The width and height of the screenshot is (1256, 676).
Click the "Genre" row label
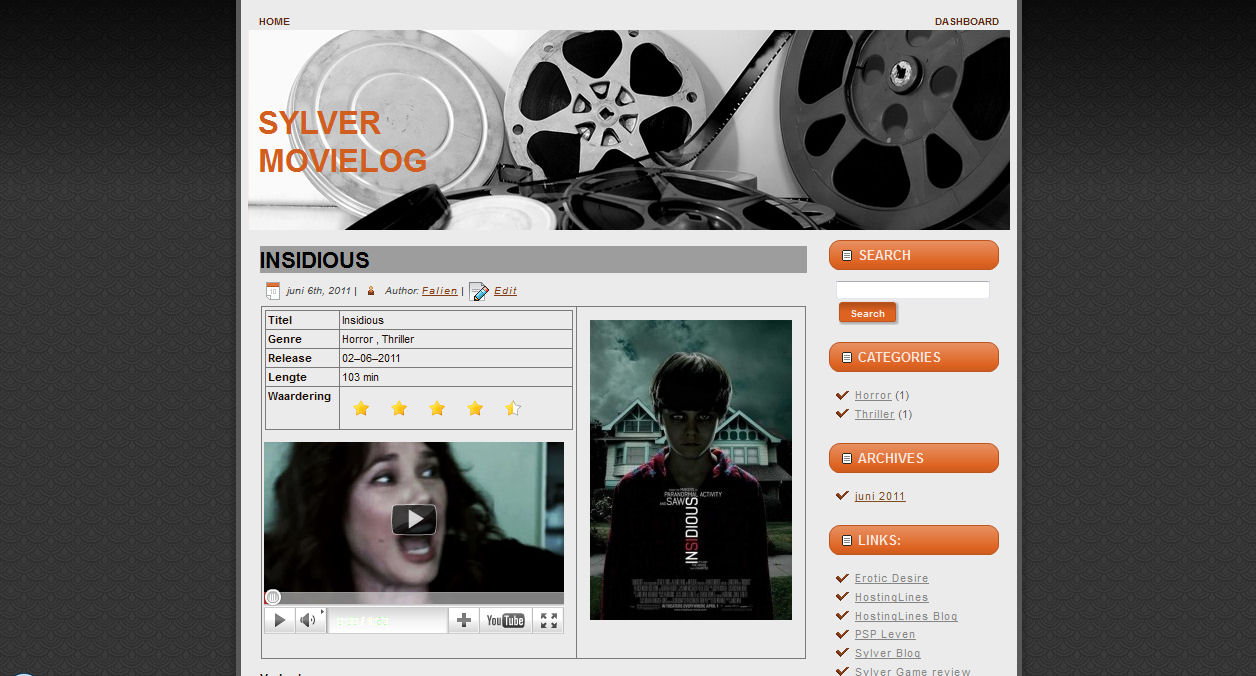(x=285, y=340)
